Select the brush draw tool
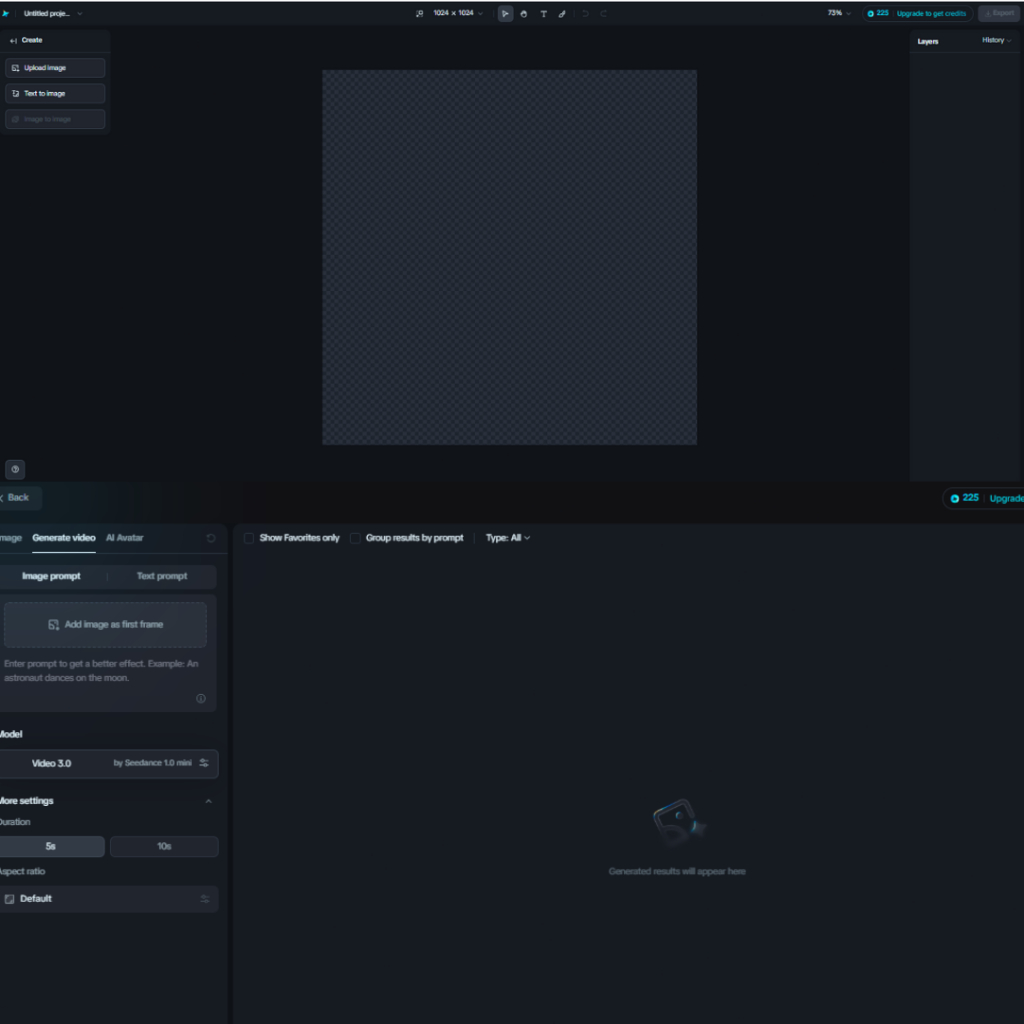This screenshot has height=1024, width=1024. (x=562, y=14)
